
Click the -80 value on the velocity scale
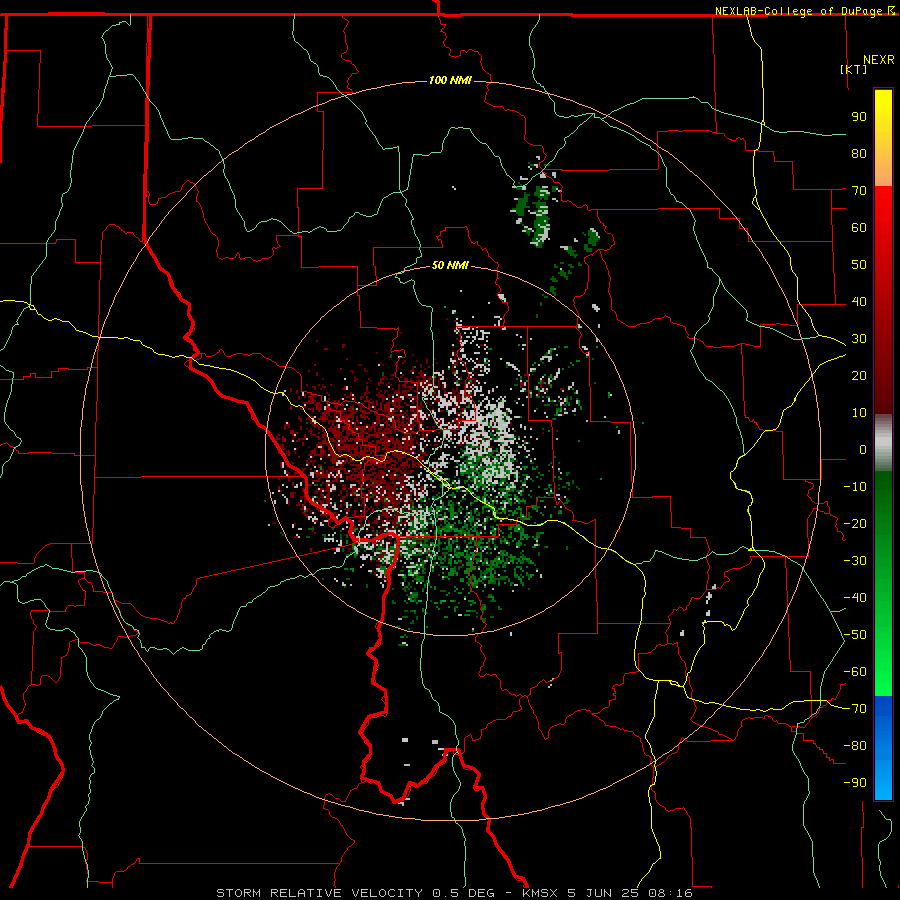(x=855, y=746)
